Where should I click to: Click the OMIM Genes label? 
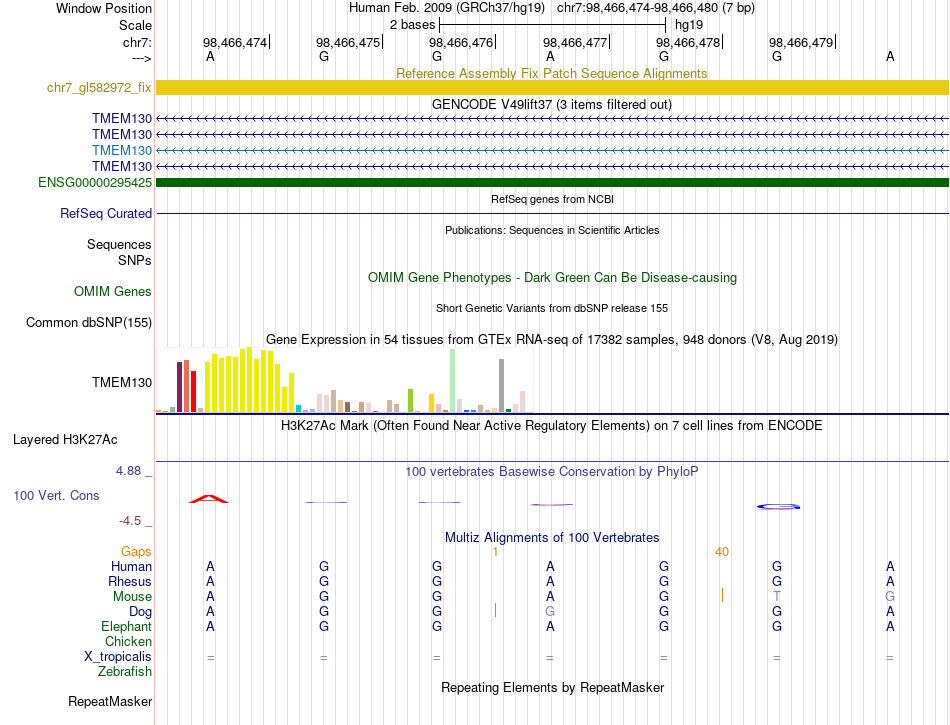(112, 291)
